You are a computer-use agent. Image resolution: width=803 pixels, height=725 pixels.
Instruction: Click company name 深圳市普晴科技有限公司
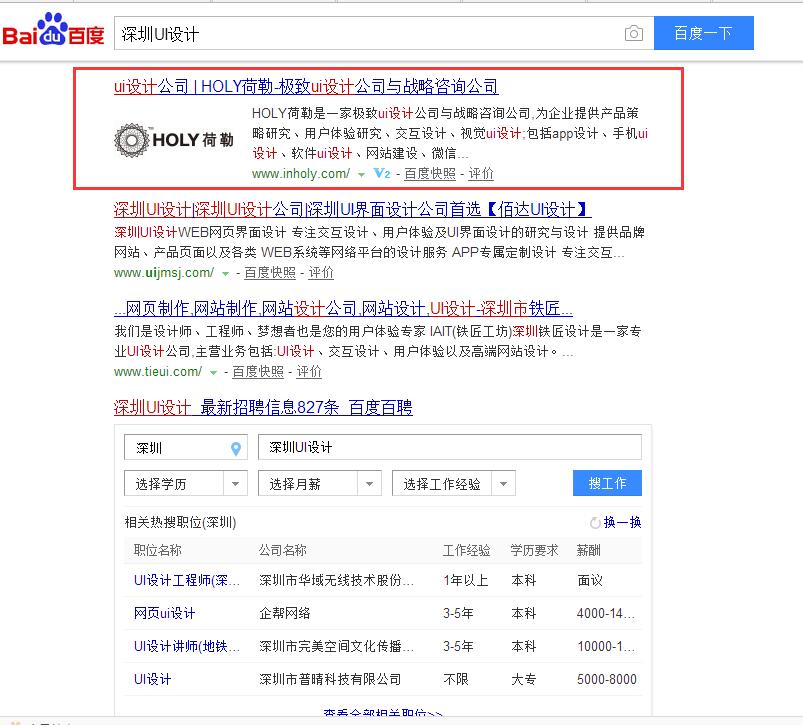[x=330, y=679]
